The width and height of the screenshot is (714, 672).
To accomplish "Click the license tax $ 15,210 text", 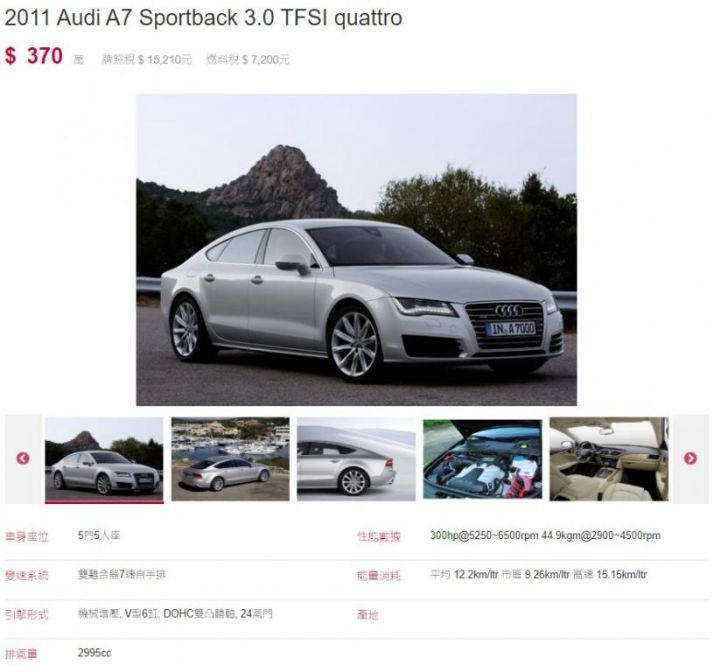I will click(147, 60).
